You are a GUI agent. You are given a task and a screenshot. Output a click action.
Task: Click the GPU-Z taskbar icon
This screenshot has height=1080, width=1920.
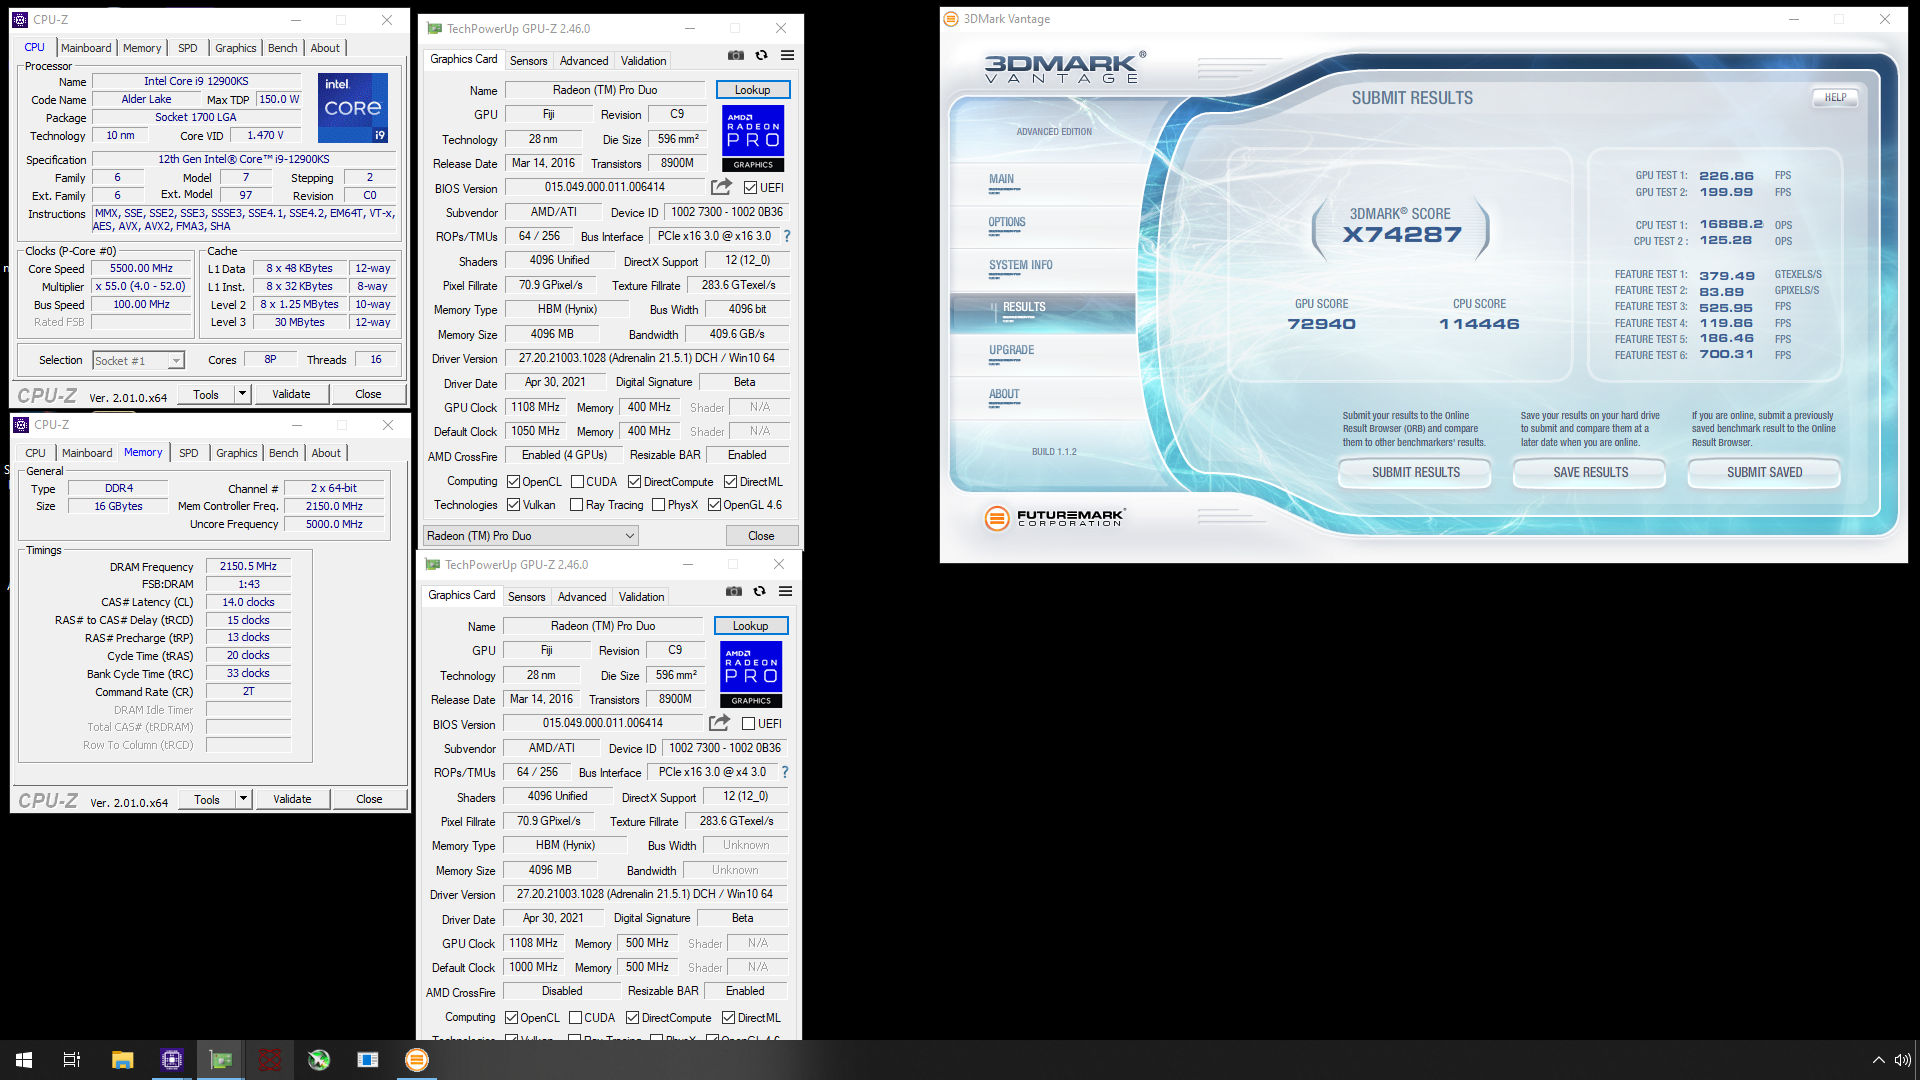pos(220,1060)
